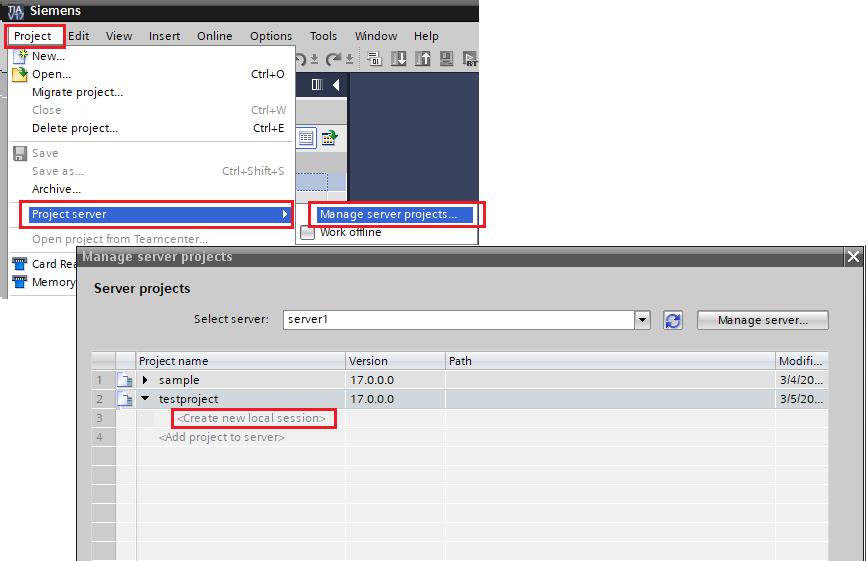Click the download to device toolbar icon
This screenshot has height=561, width=868.
point(400,59)
